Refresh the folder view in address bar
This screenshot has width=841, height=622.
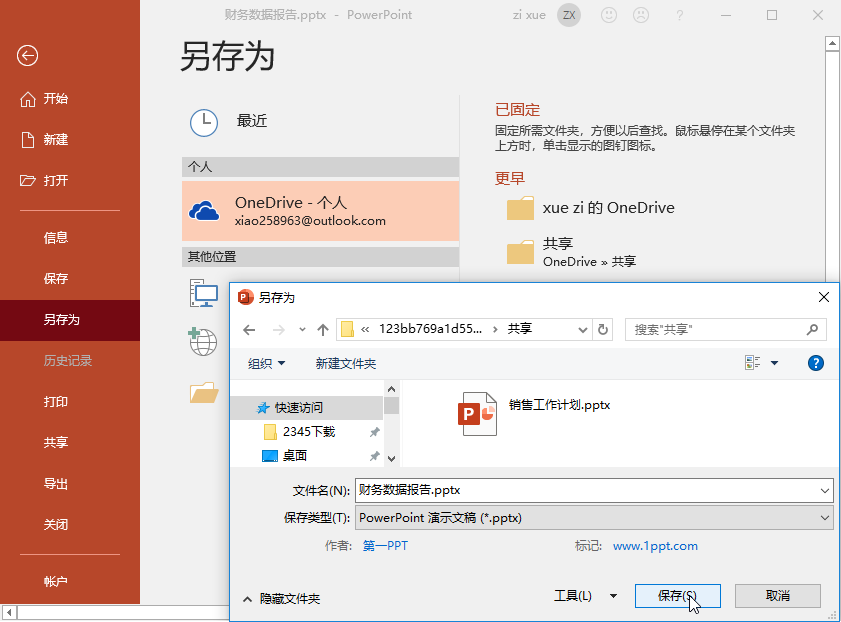(x=603, y=329)
